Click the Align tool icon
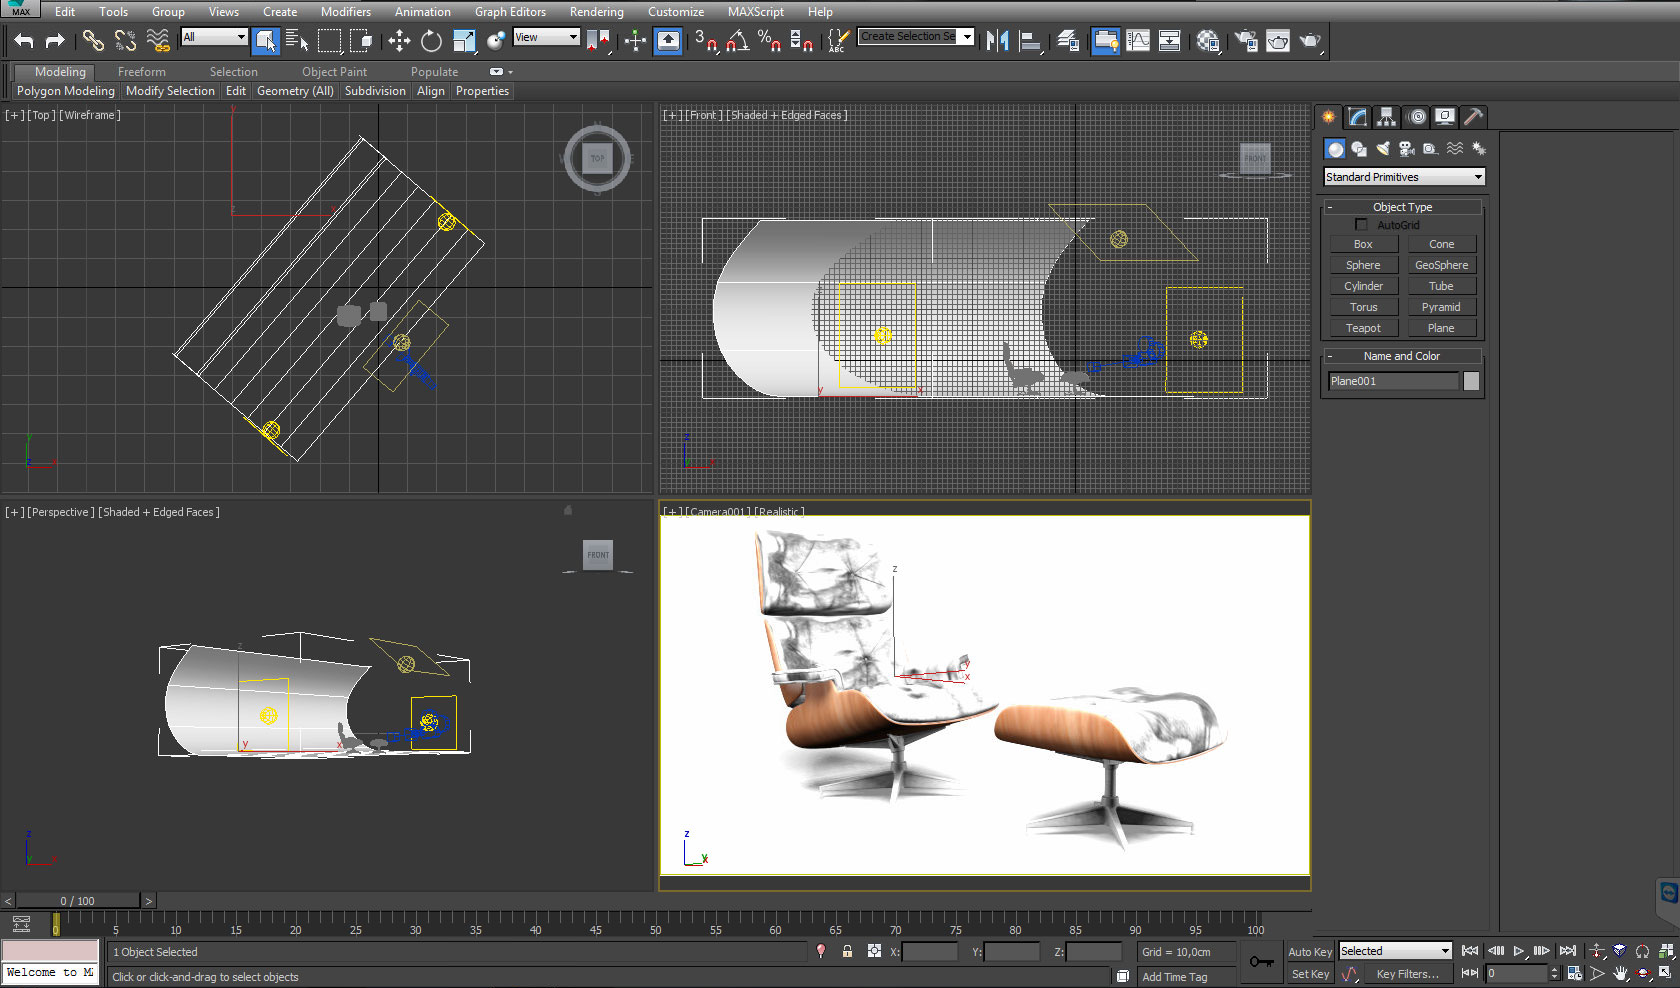This screenshot has width=1680, height=988. point(1030,41)
